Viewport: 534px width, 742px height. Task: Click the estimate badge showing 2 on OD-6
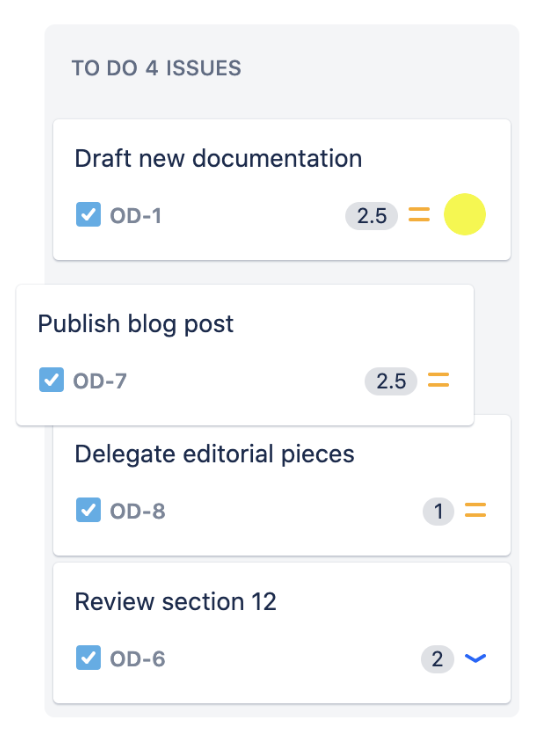pyautogui.click(x=437, y=659)
